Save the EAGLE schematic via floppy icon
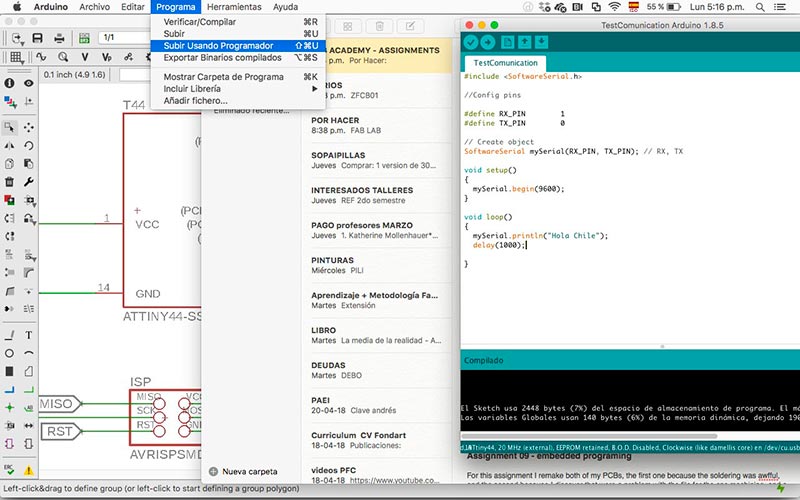 (x=37, y=38)
